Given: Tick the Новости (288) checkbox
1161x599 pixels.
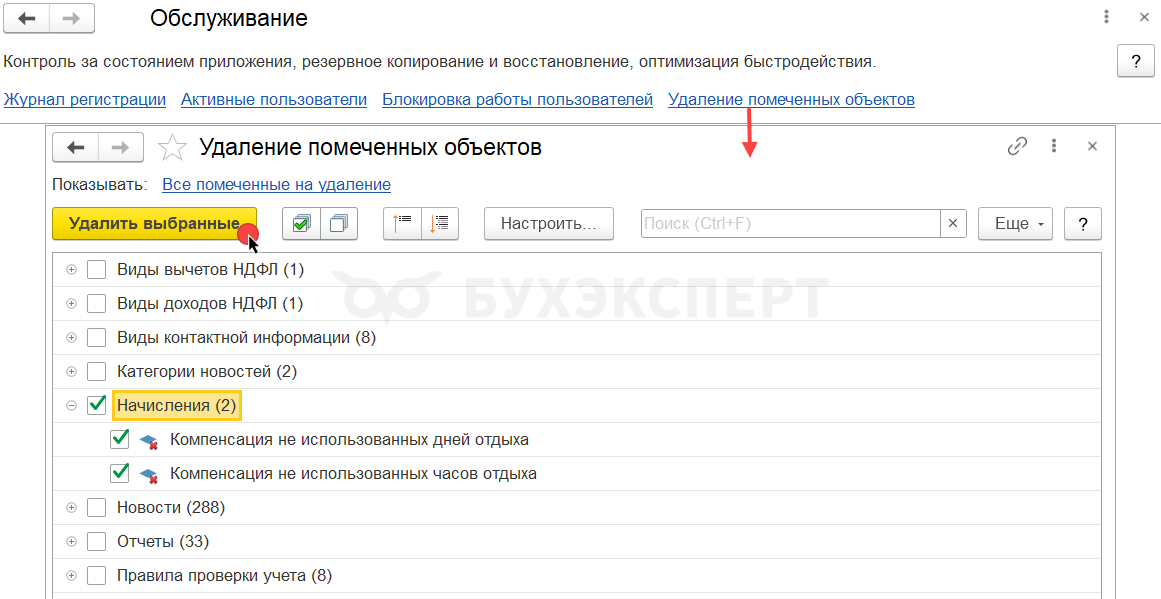Looking at the screenshot, I should point(96,507).
